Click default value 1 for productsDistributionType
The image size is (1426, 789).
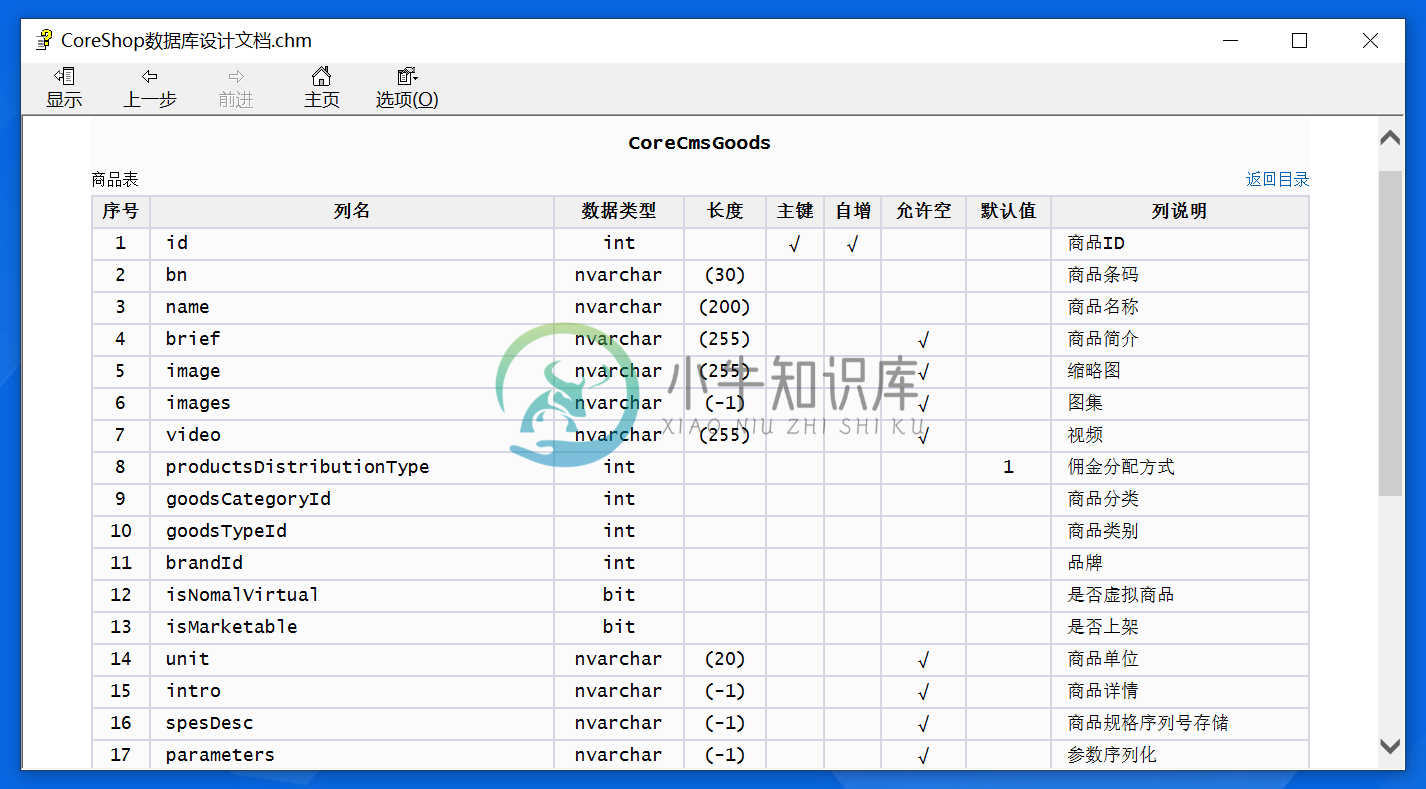tap(1008, 467)
